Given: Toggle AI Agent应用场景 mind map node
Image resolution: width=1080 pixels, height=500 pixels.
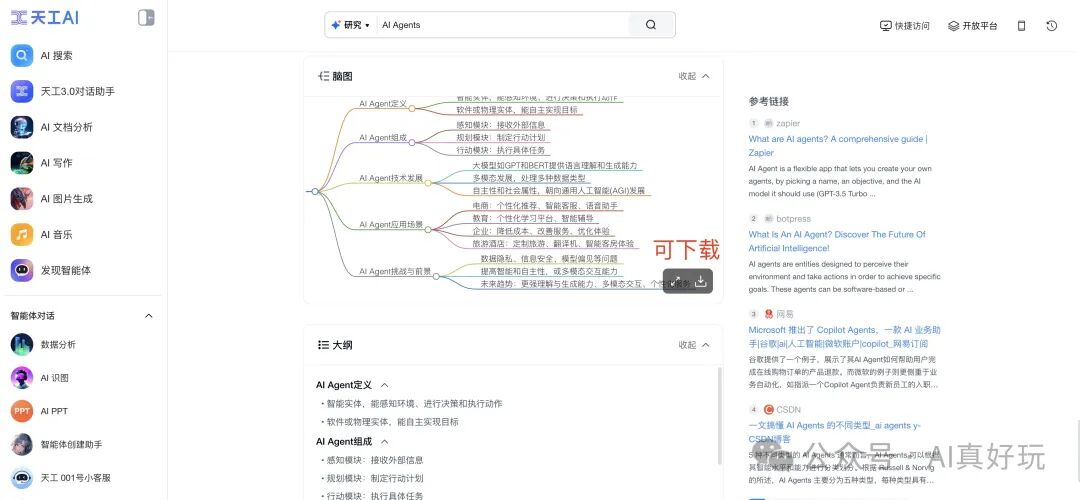Looking at the screenshot, I should coord(428,229).
